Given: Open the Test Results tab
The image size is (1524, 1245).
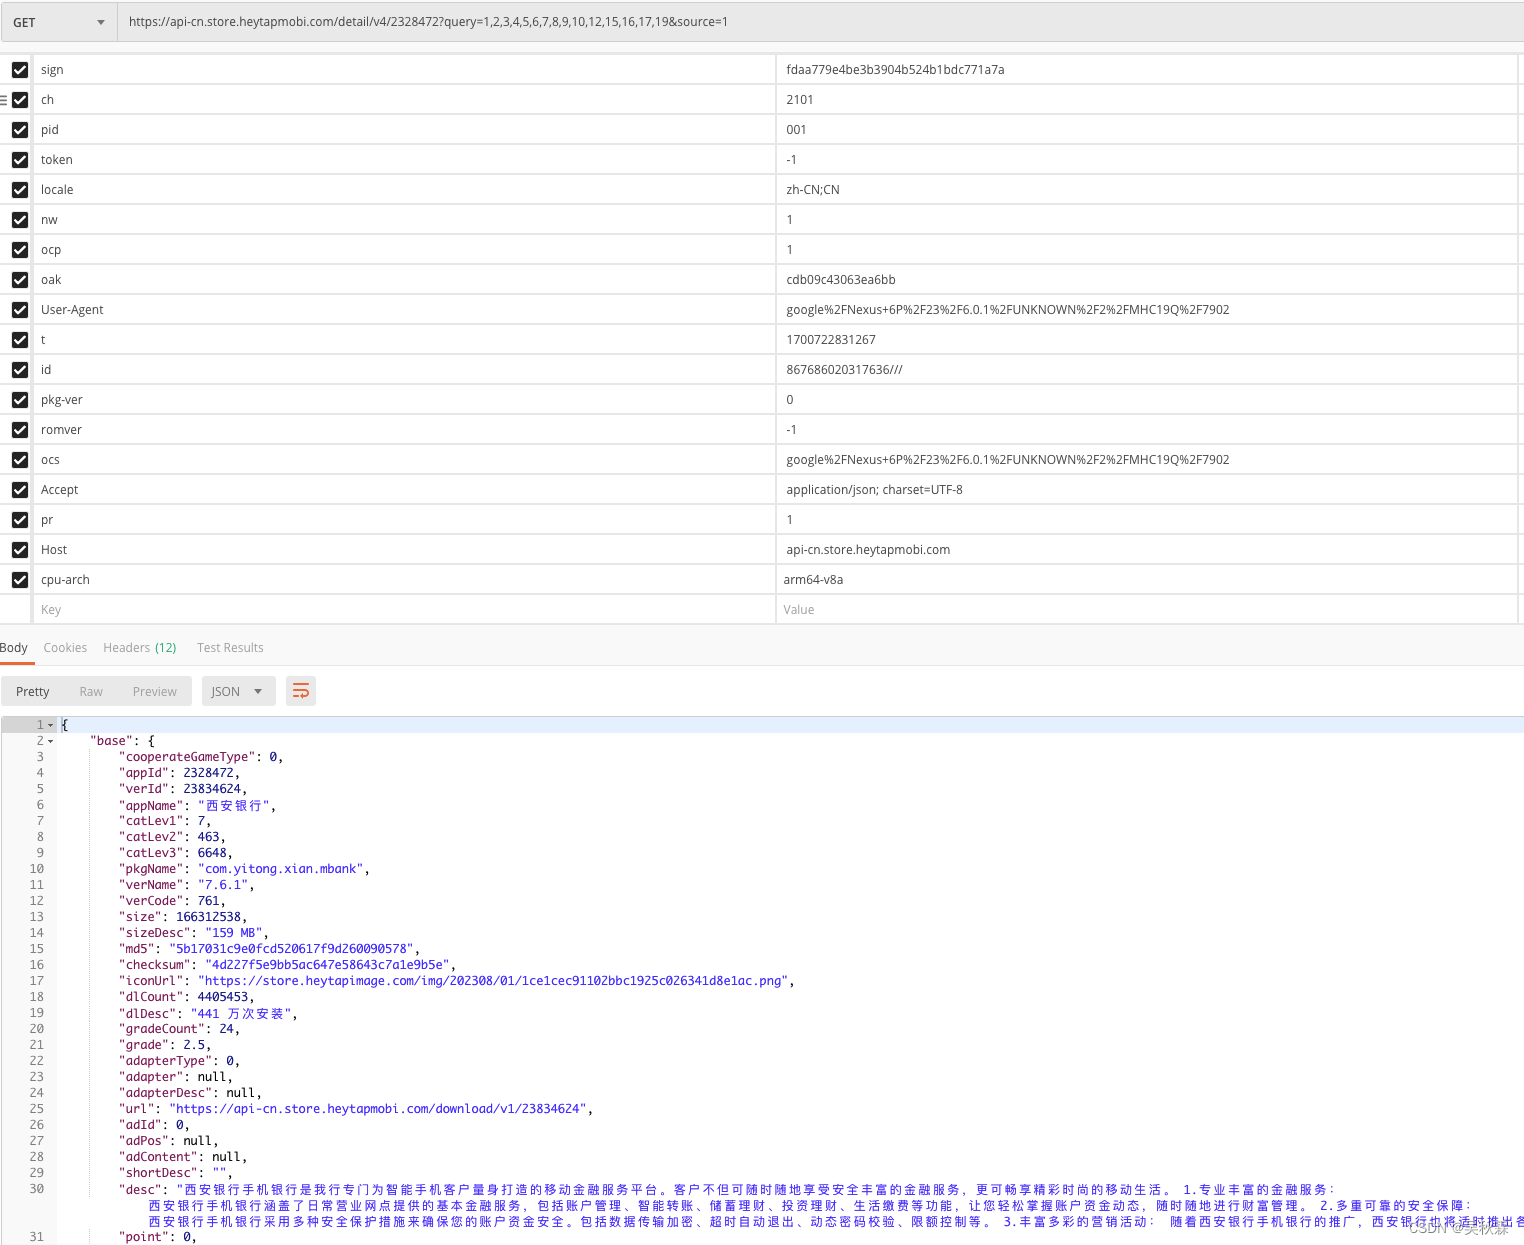Looking at the screenshot, I should (x=230, y=648).
